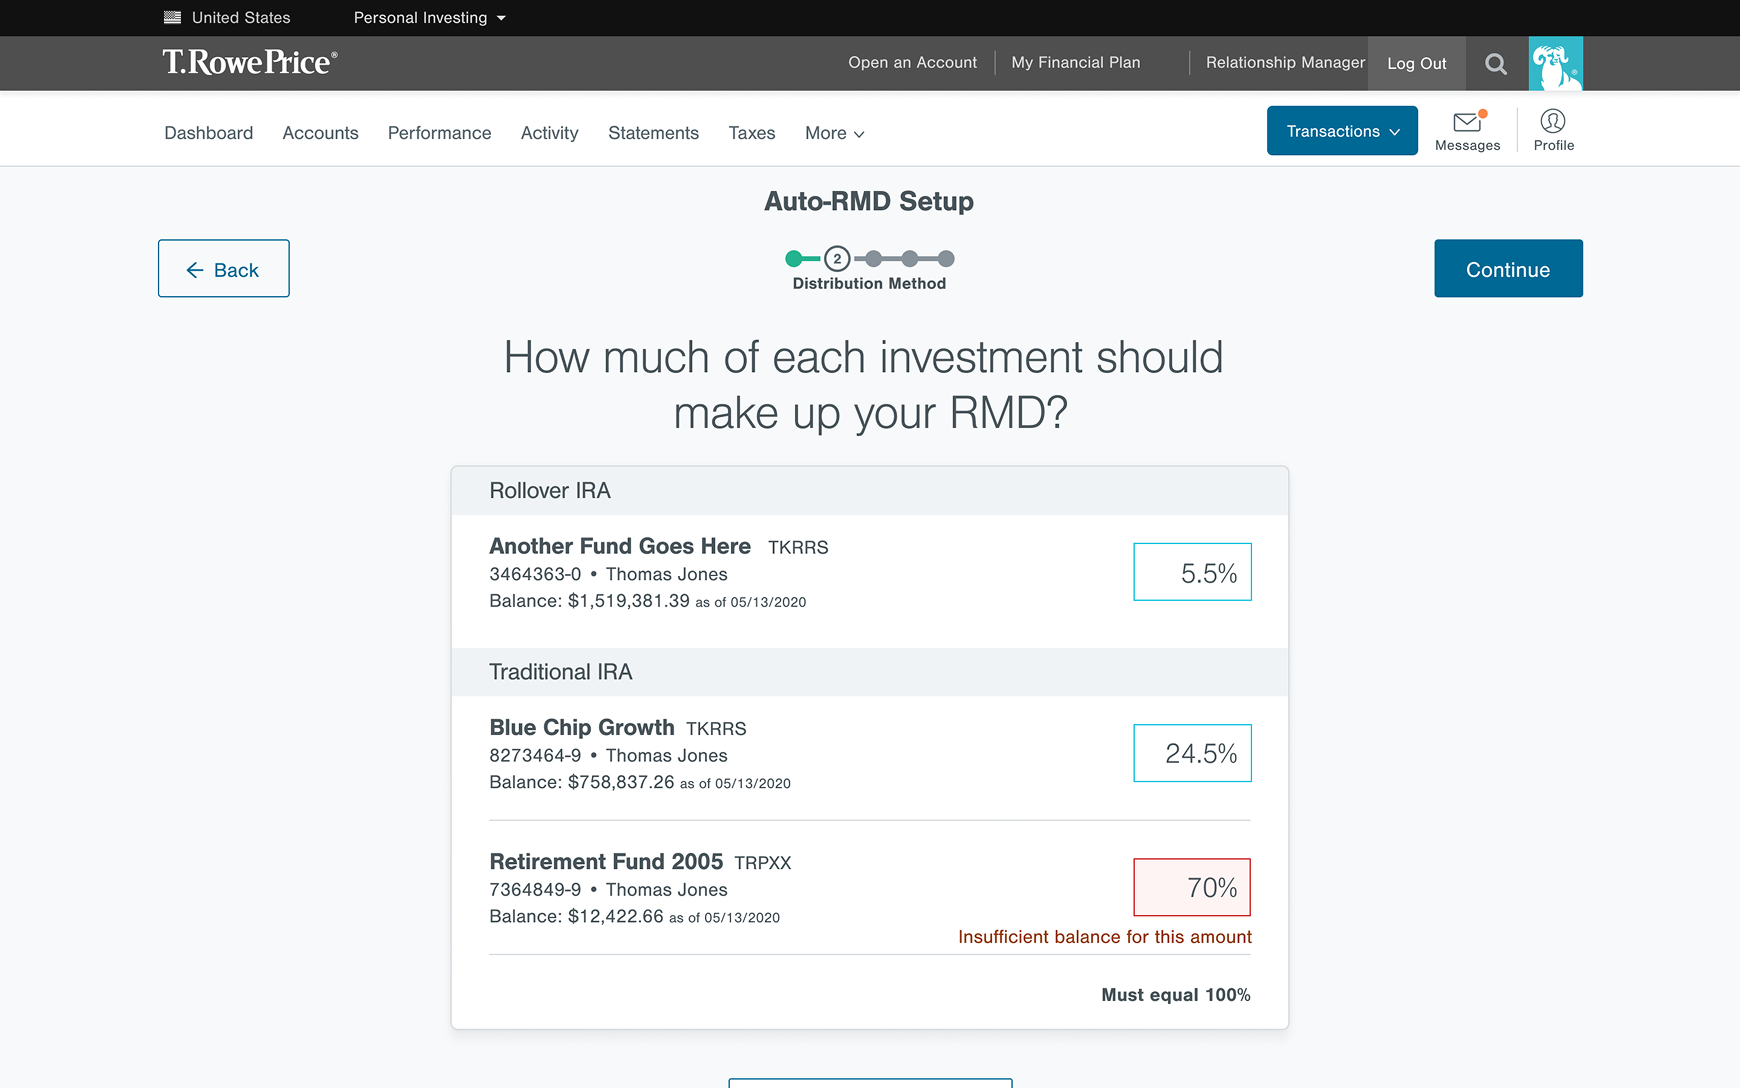
Task: Click the Traditional IRA section header
Action: pos(870,672)
